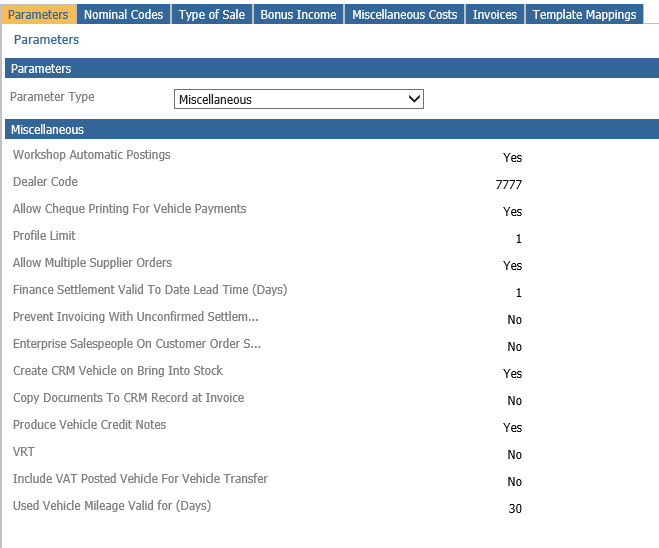Switch to the Parameters tab
The width and height of the screenshot is (659, 548).
(x=38, y=14)
